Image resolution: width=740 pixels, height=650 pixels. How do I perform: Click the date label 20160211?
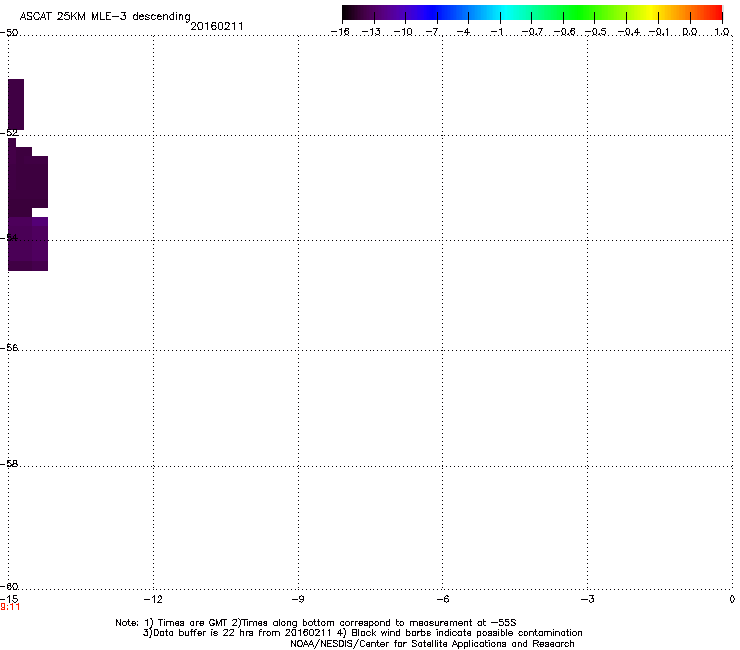click(217, 26)
